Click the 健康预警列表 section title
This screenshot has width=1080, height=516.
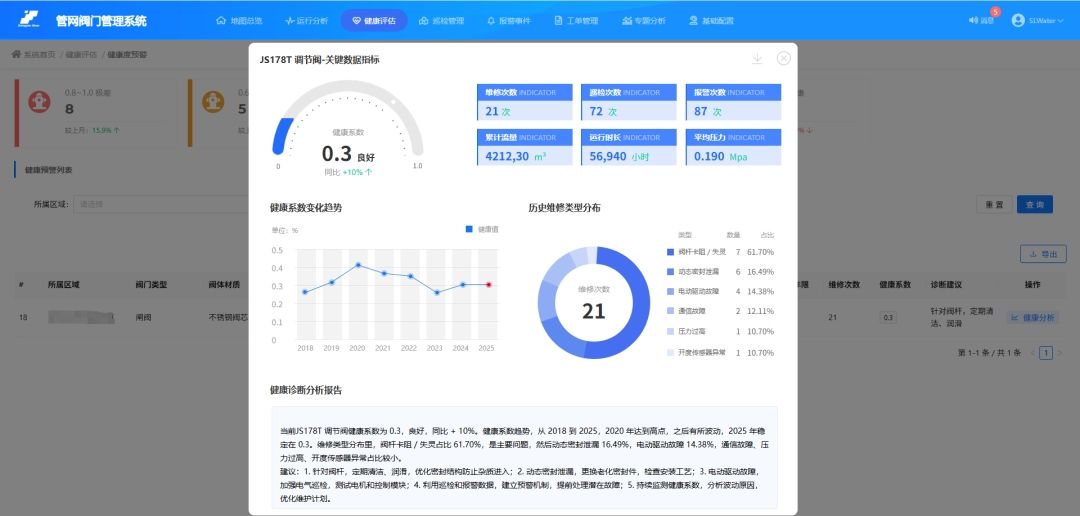pyautogui.click(x=48, y=169)
